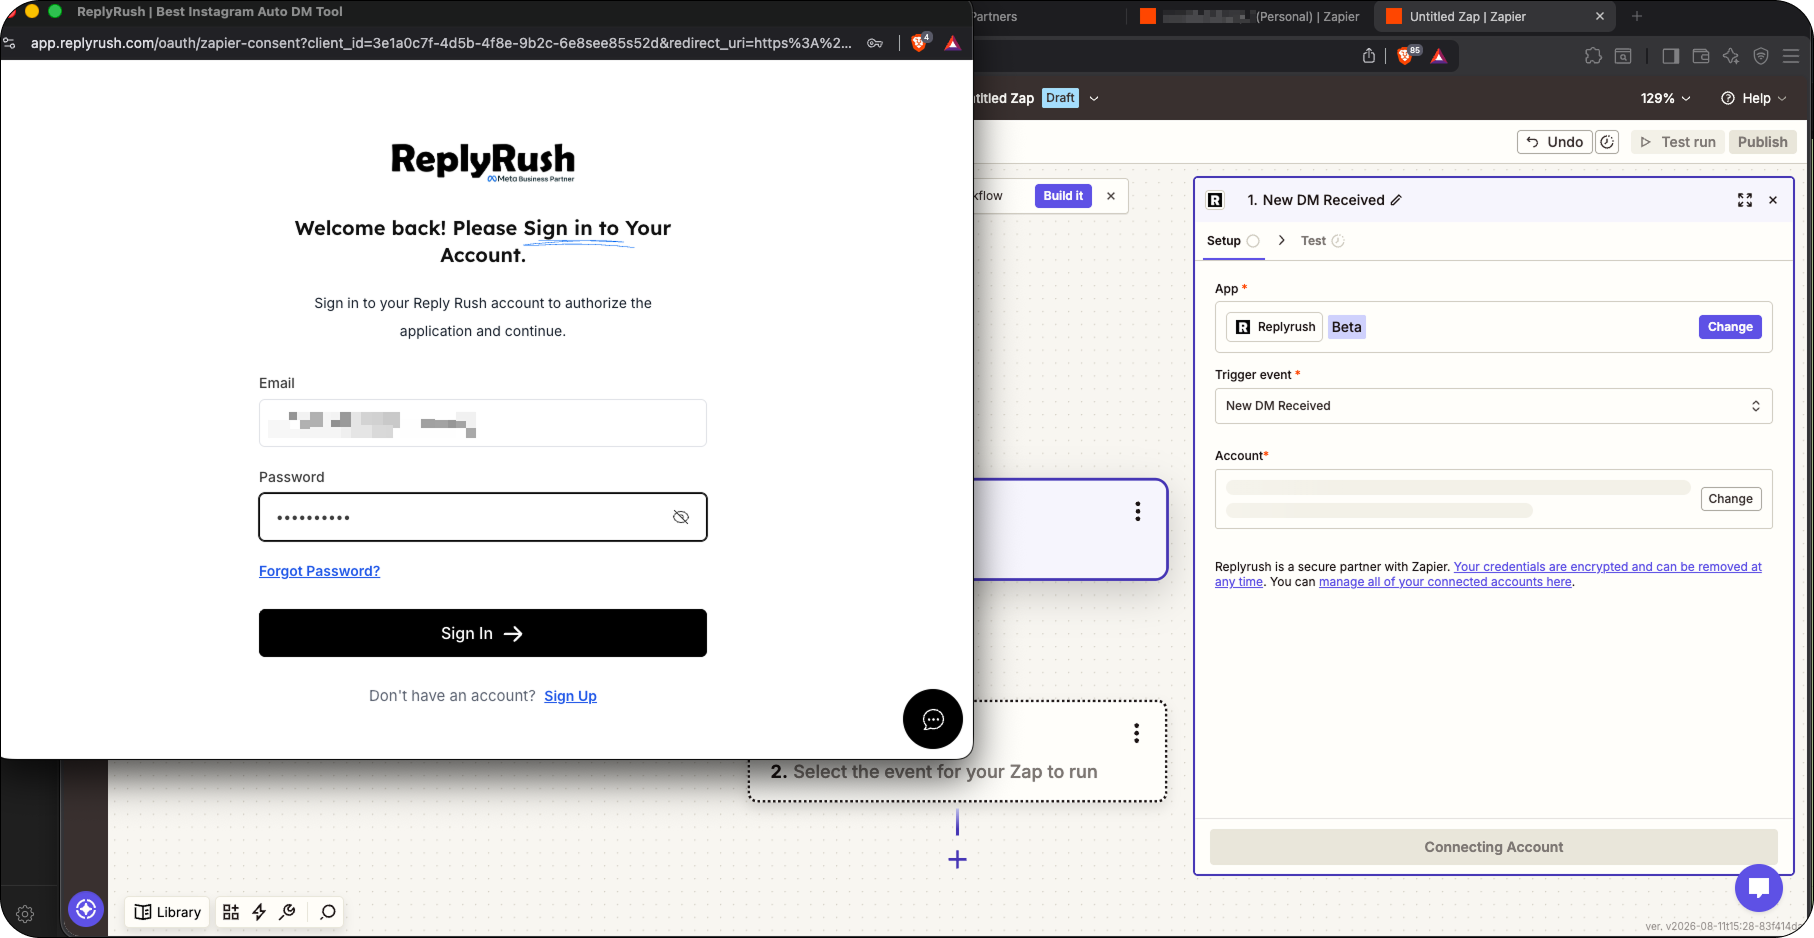Click the Brave Shields icon in ReplyRush popup
Image resolution: width=1814 pixels, height=938 pixels.
click(x=920, y=43)
